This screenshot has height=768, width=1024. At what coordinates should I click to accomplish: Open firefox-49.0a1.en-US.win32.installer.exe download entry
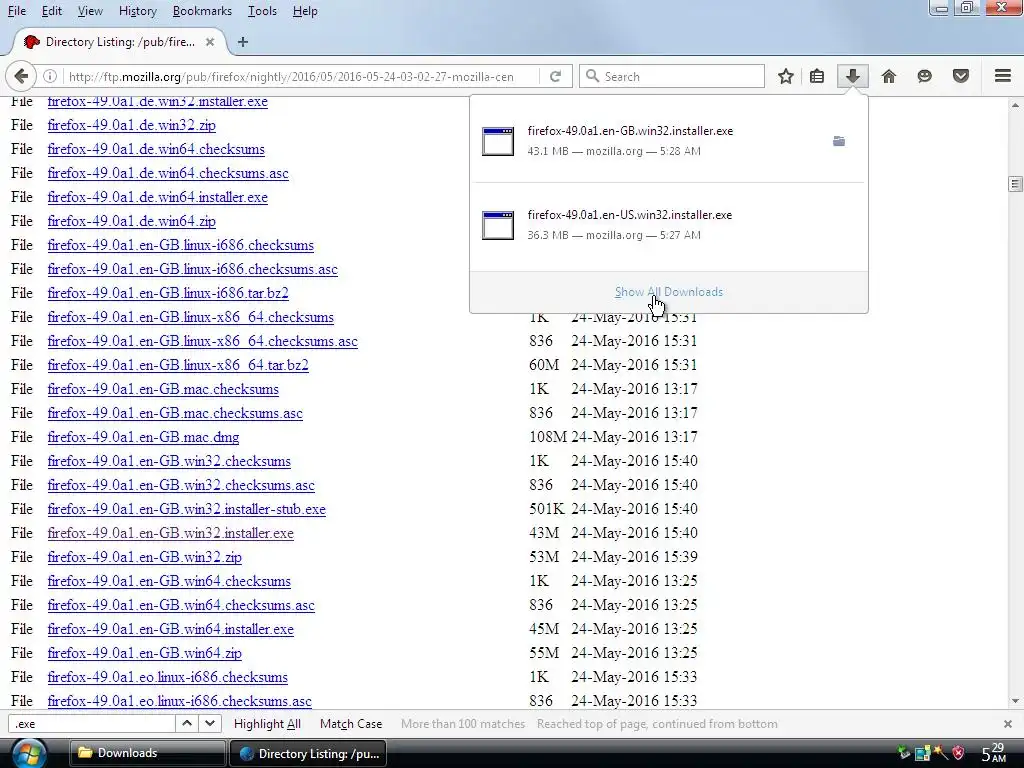click(669, 225)
